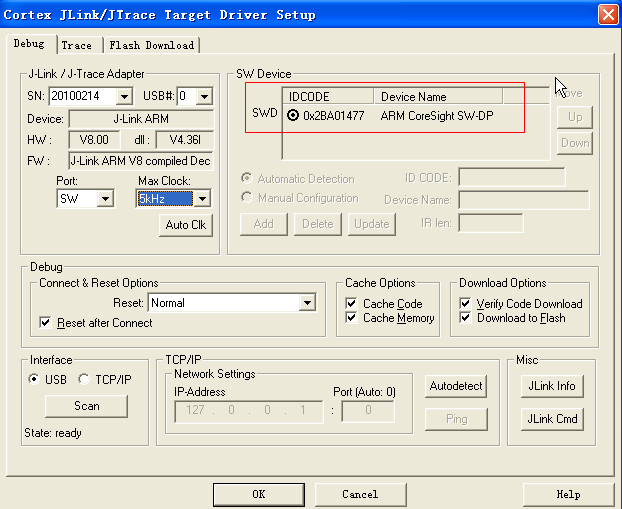Click the FW J-Link ARM V8 compiled field
Viewport: 622px width, 509px height.
(x=141, y=161)
